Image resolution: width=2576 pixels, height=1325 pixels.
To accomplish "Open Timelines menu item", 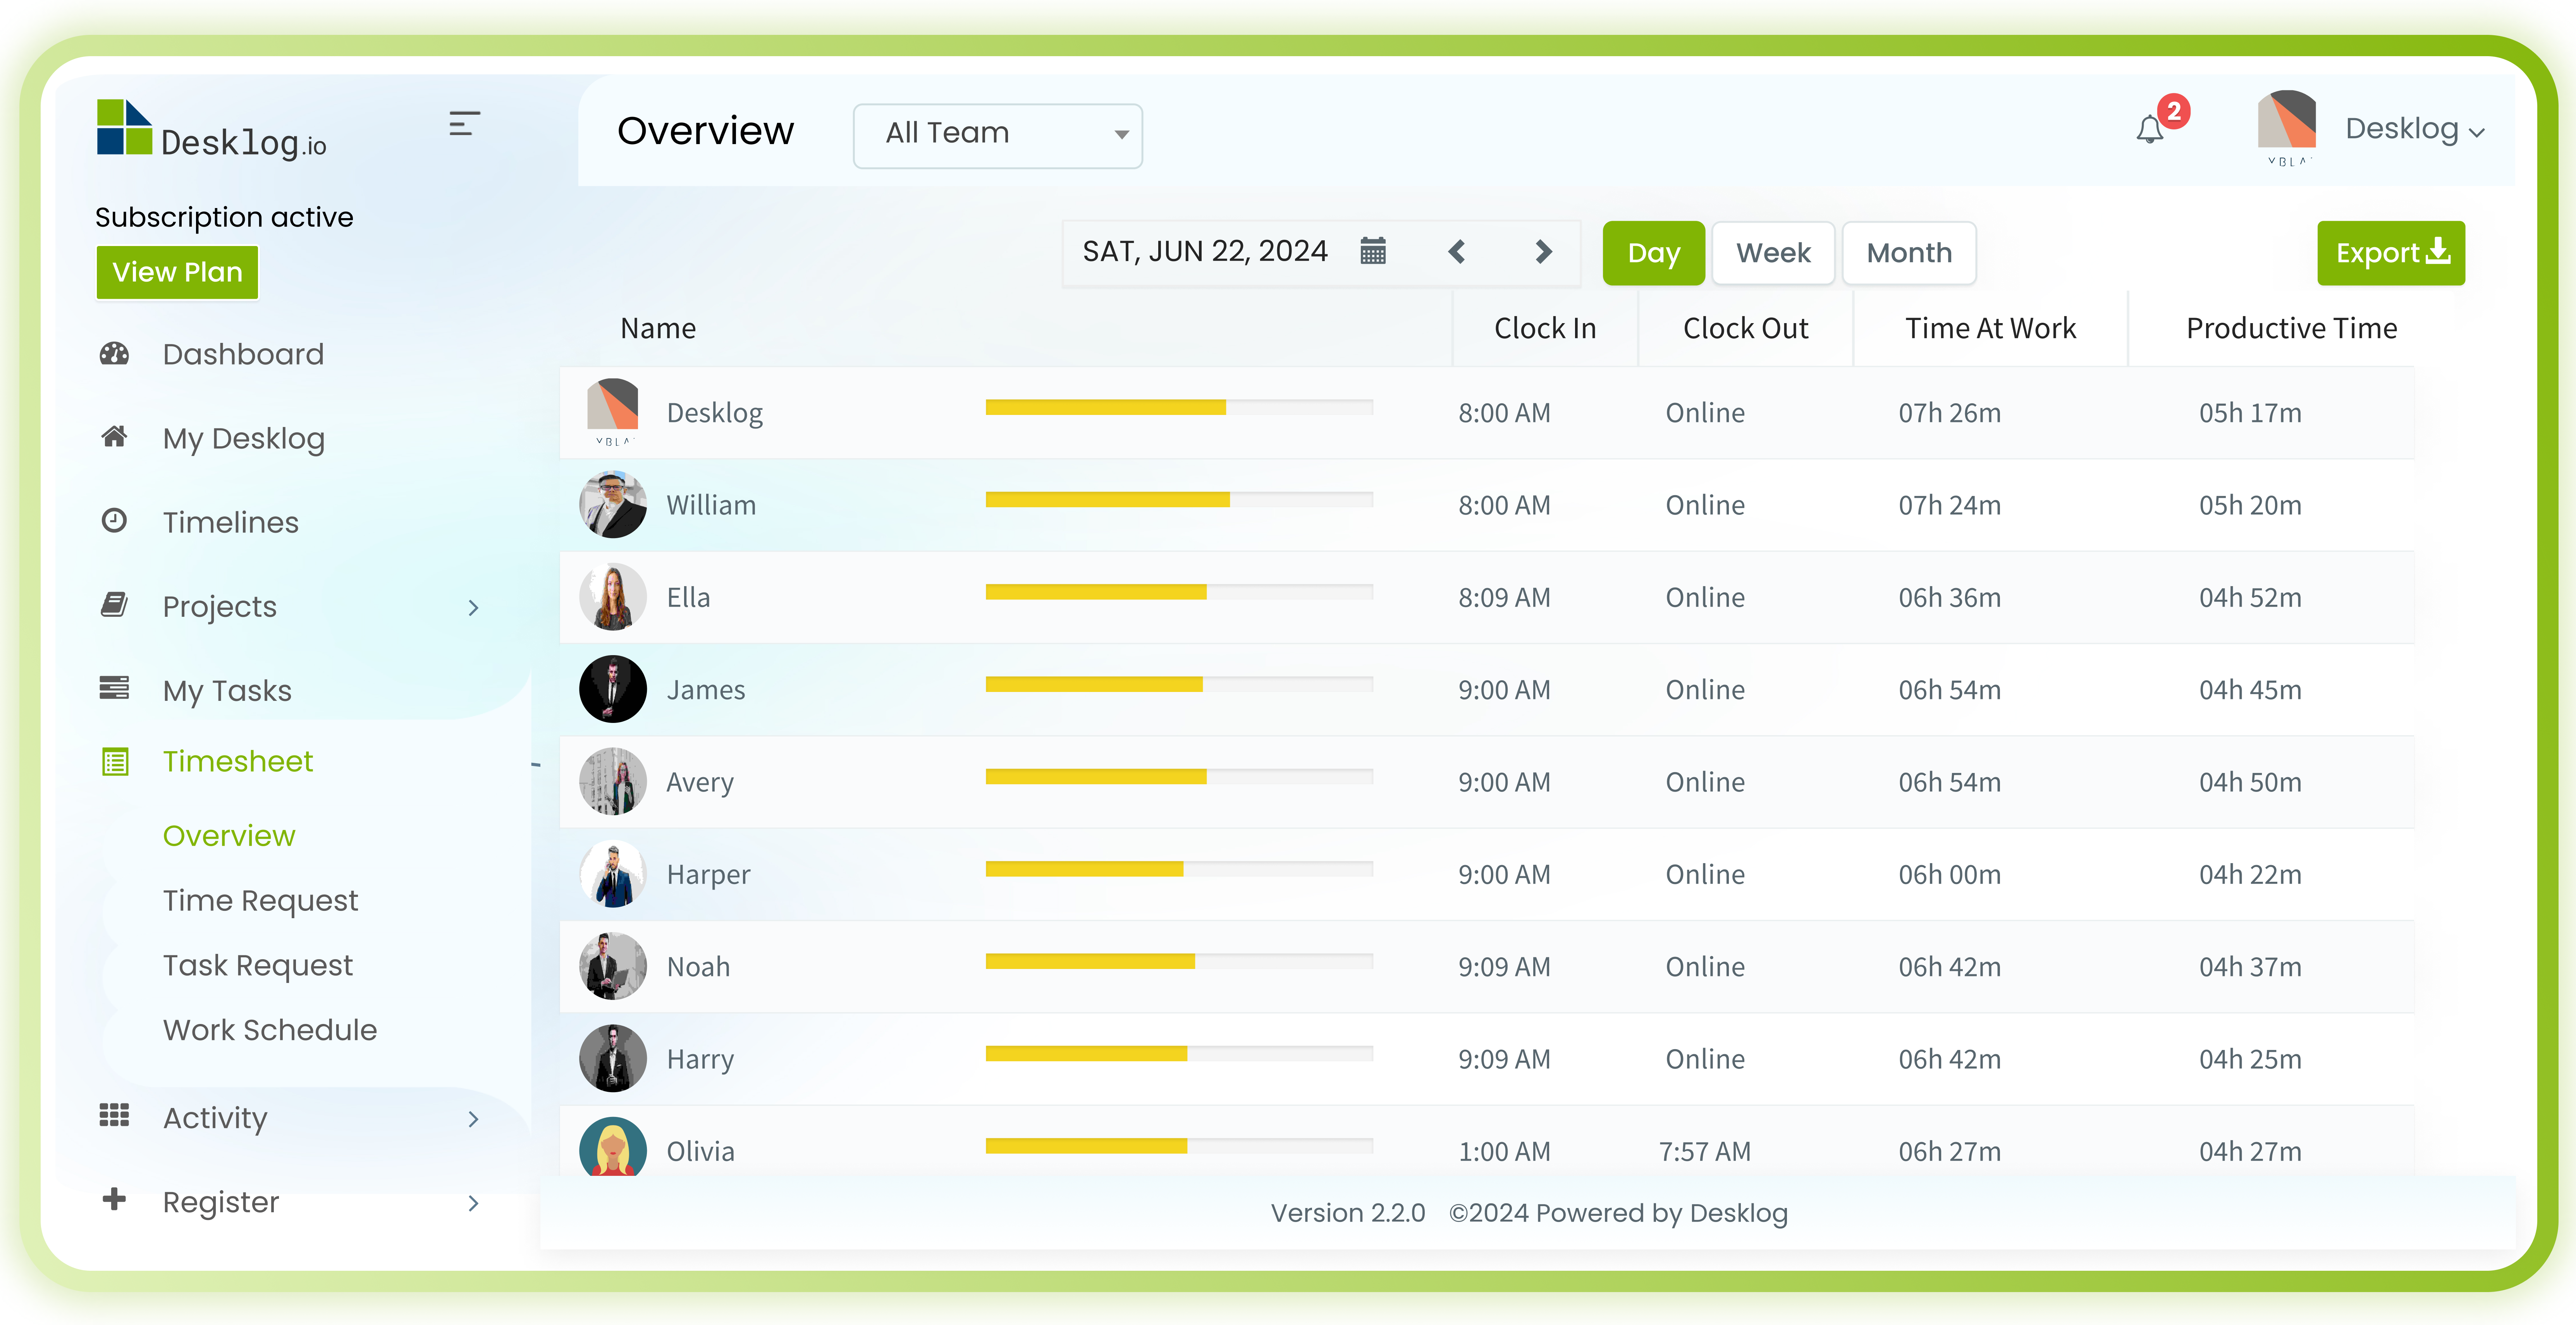I will coord(230,522).
